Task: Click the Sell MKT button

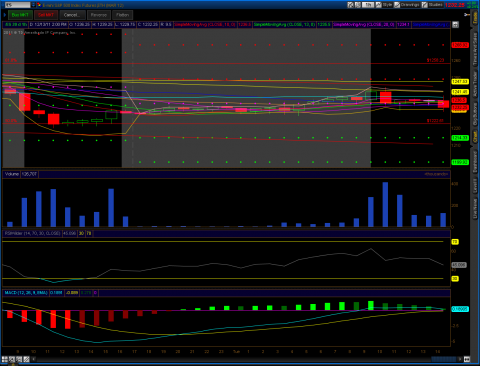Action: pos(46,15)
